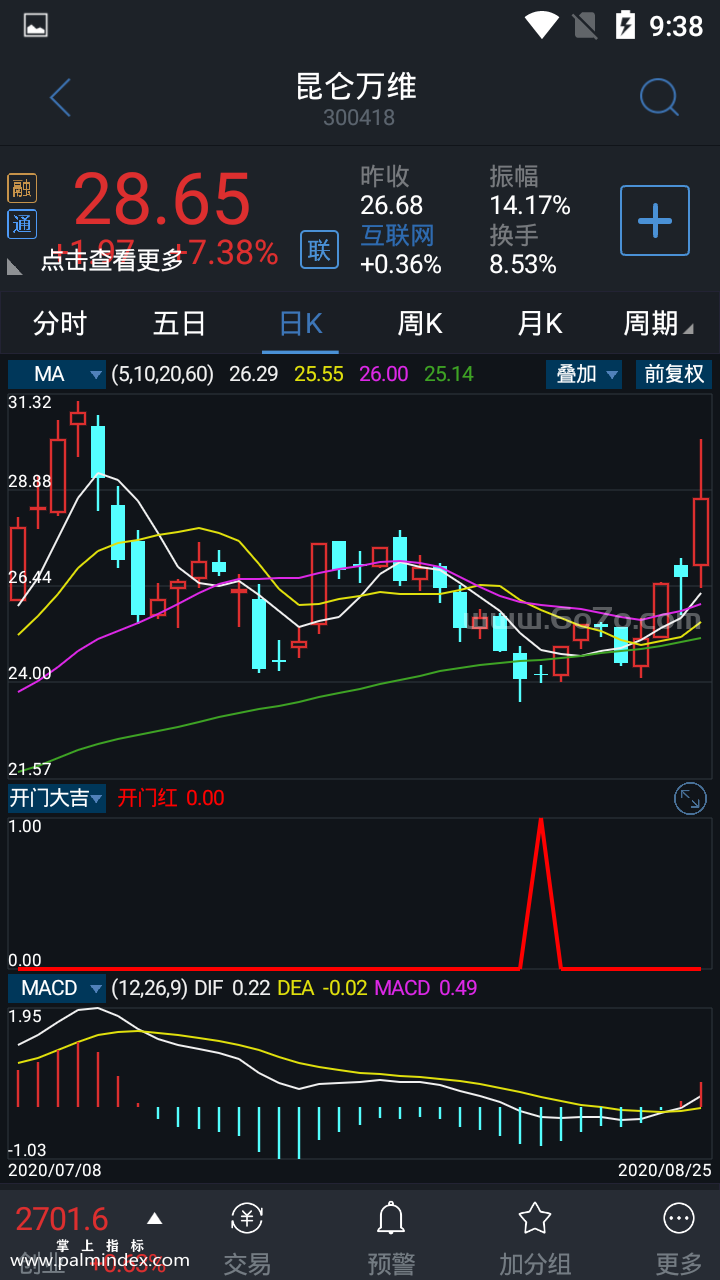
Task: Tap the yellow MA10 value 25.55
Action: [x=319, y=374]
